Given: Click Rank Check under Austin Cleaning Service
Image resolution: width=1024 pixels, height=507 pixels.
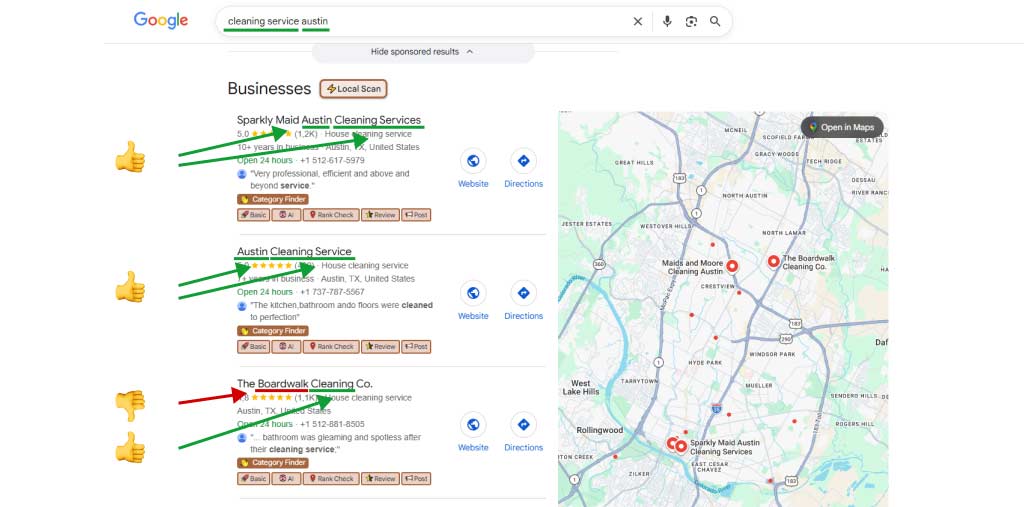Looking at the screenshot, I should click(x=331, y=347).
